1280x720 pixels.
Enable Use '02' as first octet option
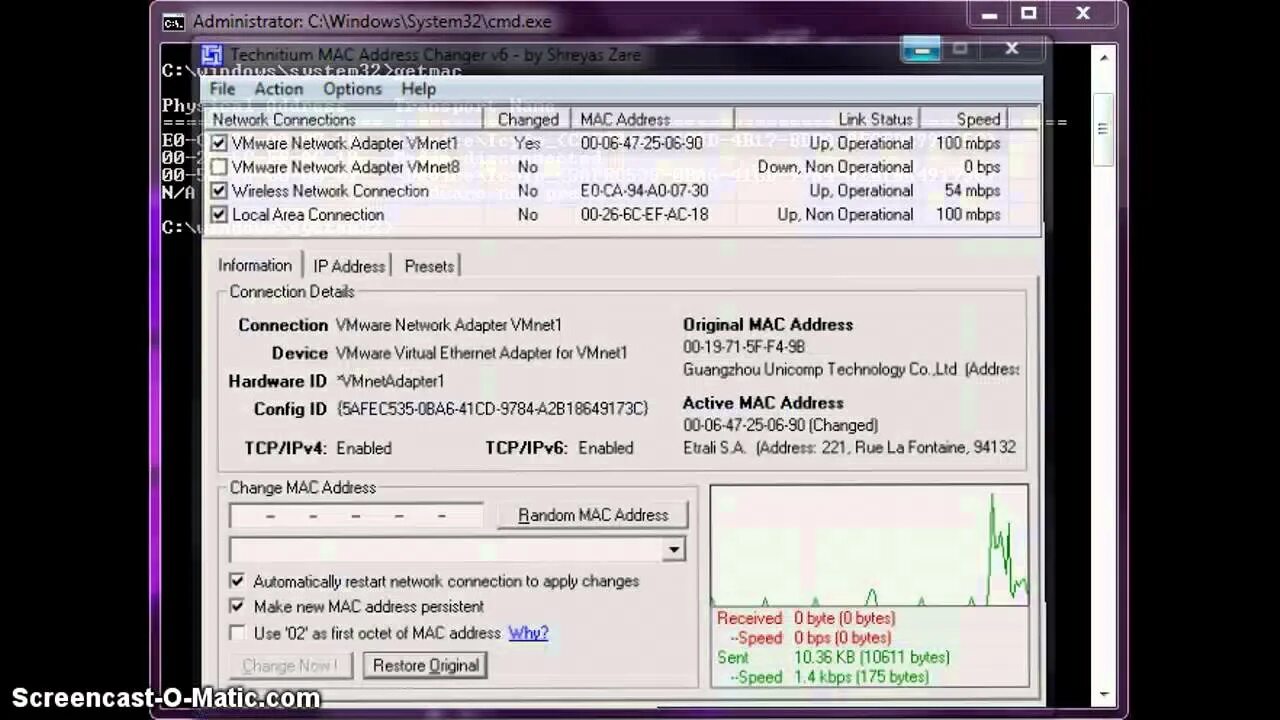pyautogui.click(x=237, y=633)
